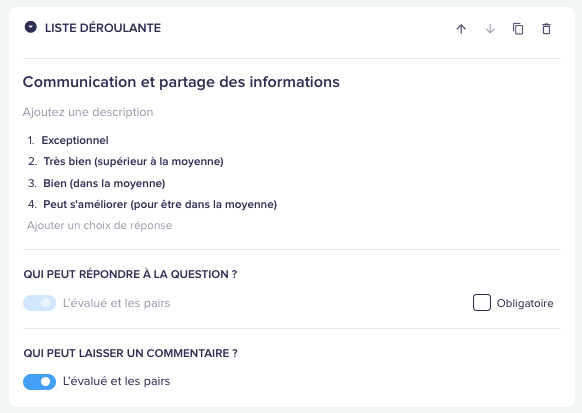This screenshot has width=582, height=413.
Task: Duplicate the question with the copy icon
Action: (x=518, y=29)
